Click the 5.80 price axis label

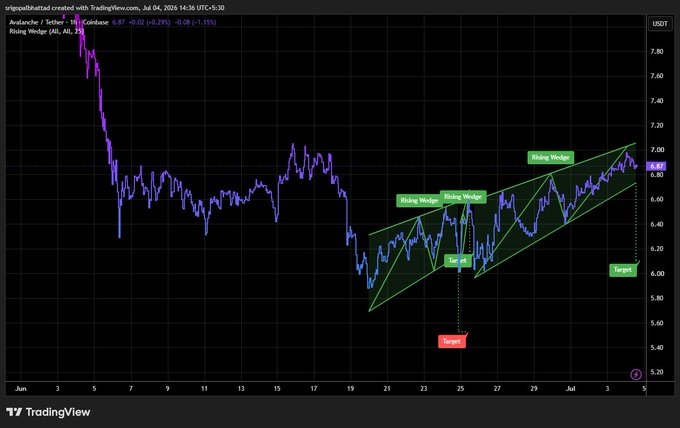point(657,298)
